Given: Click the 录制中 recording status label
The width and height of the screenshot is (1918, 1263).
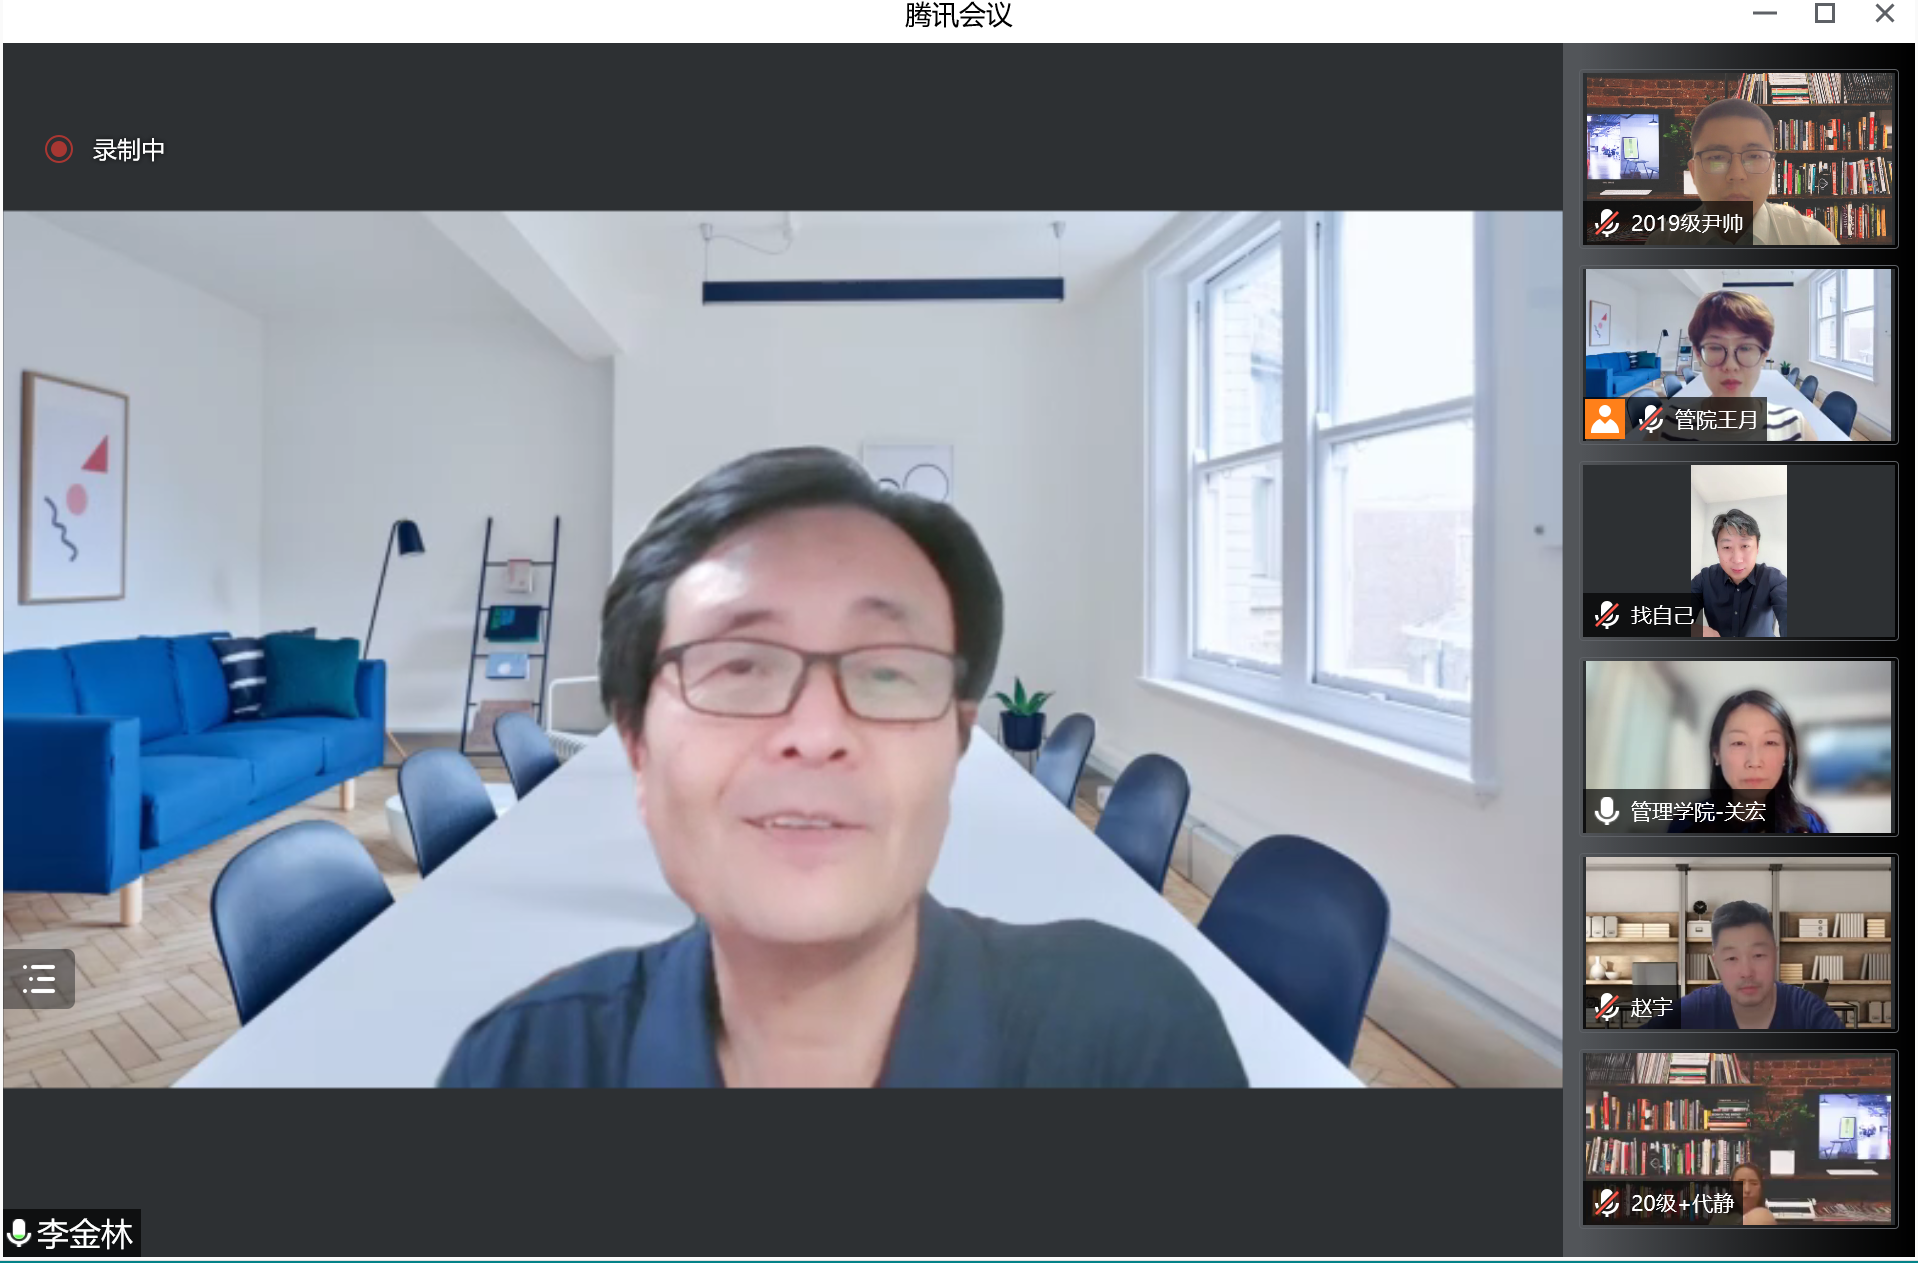Looking at the screenshot, I should [x=129, y=150].
